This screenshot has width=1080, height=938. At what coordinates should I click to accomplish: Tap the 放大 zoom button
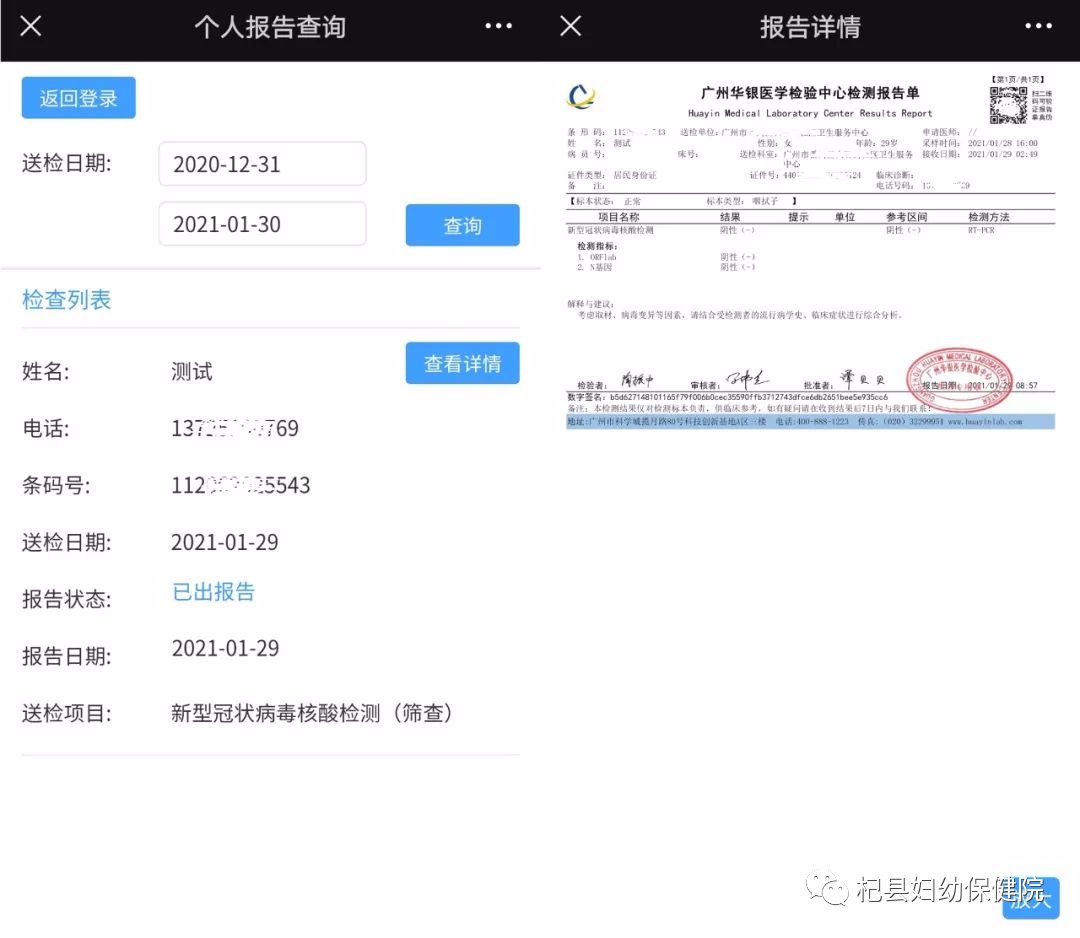coord(1032,899)
